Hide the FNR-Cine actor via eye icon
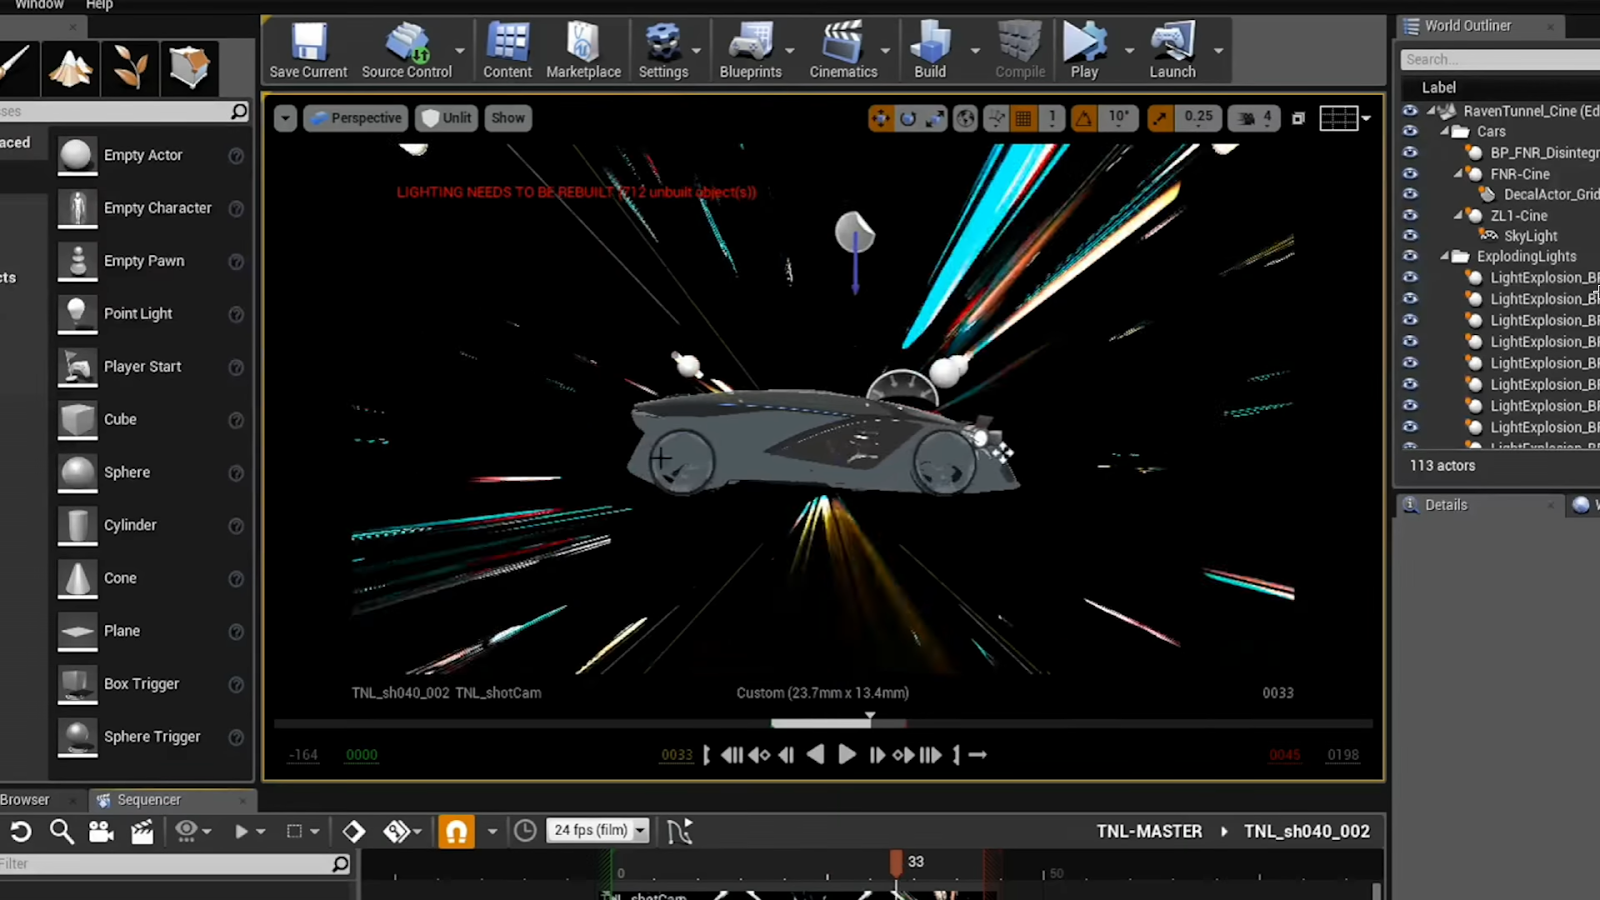The width and height of the screenshot is (1600, 900). coord(1410,173)
